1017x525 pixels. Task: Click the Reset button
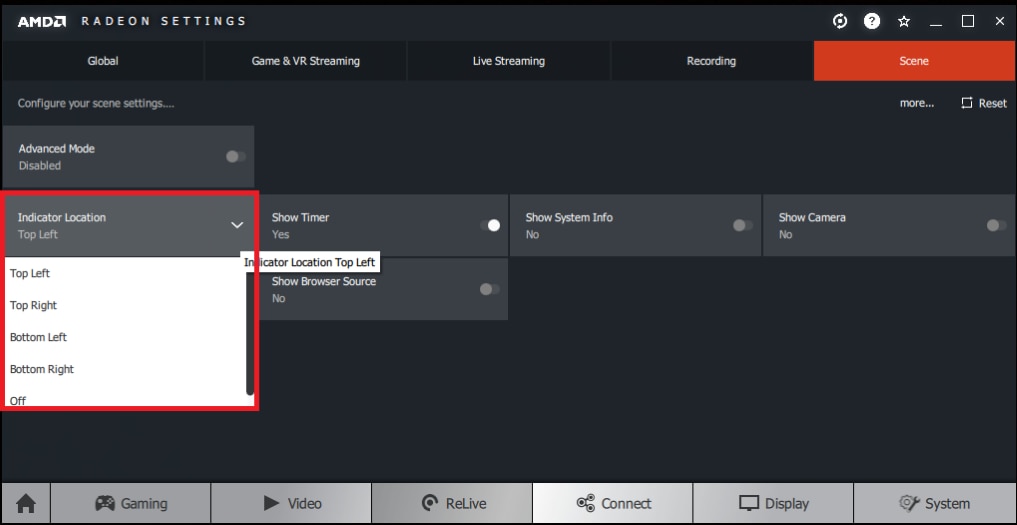pos(984,103)
